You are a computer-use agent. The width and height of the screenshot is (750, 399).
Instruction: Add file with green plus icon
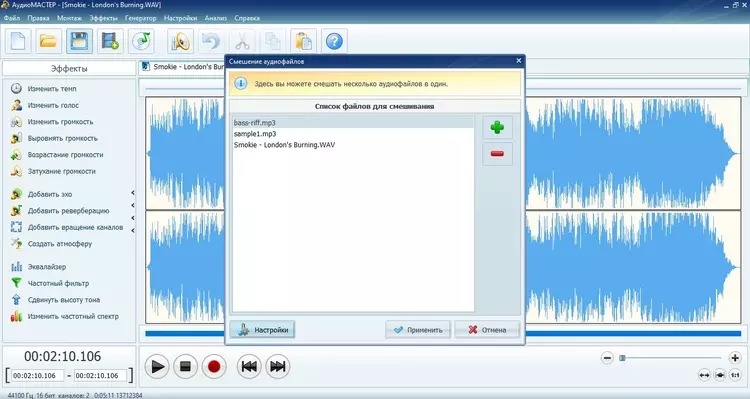(497, 127)
